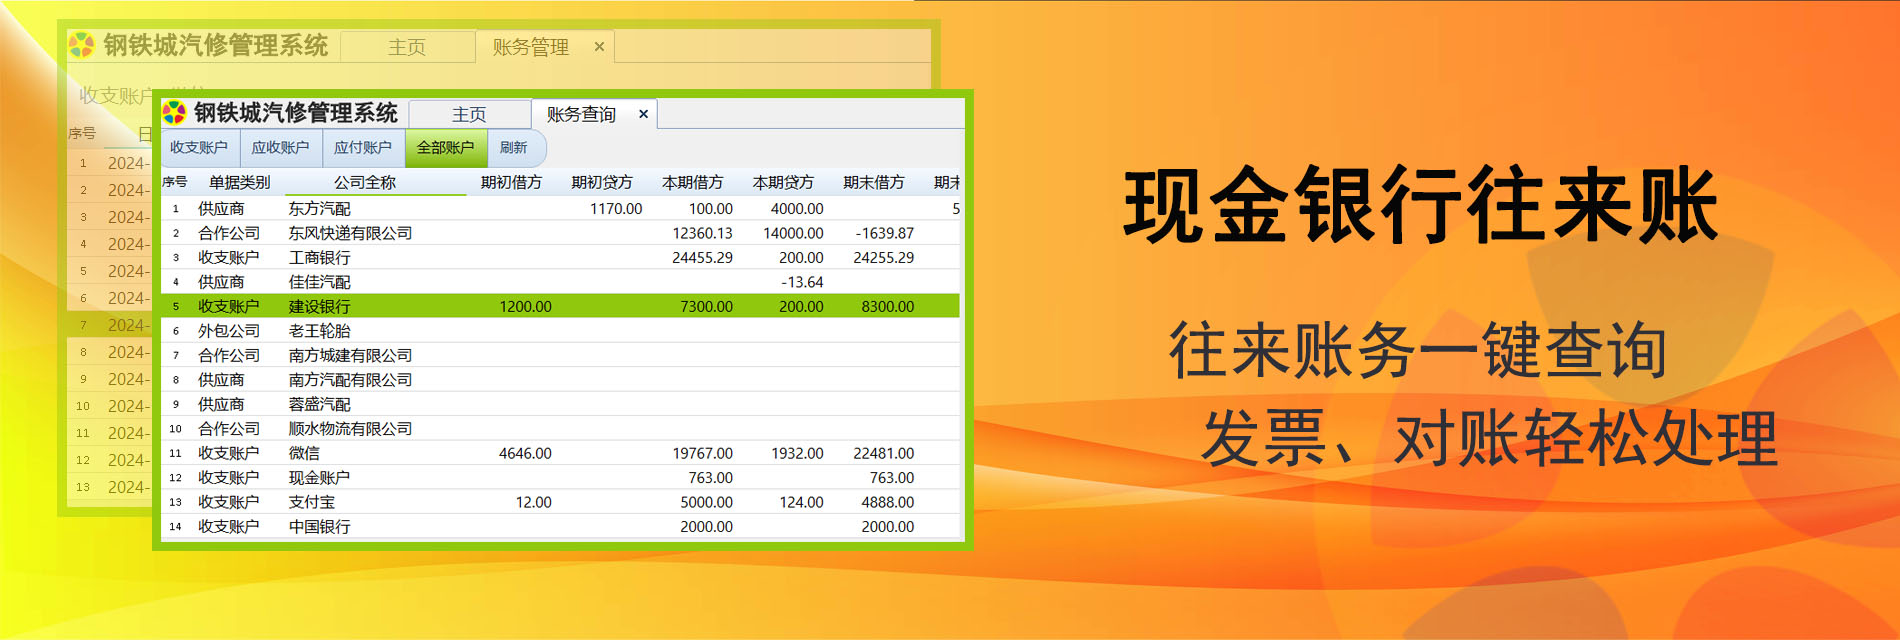The width and height of the screenshot is (1900, 640).
Task: Select the 全部账户 filter button
Action: coord(446,148)
